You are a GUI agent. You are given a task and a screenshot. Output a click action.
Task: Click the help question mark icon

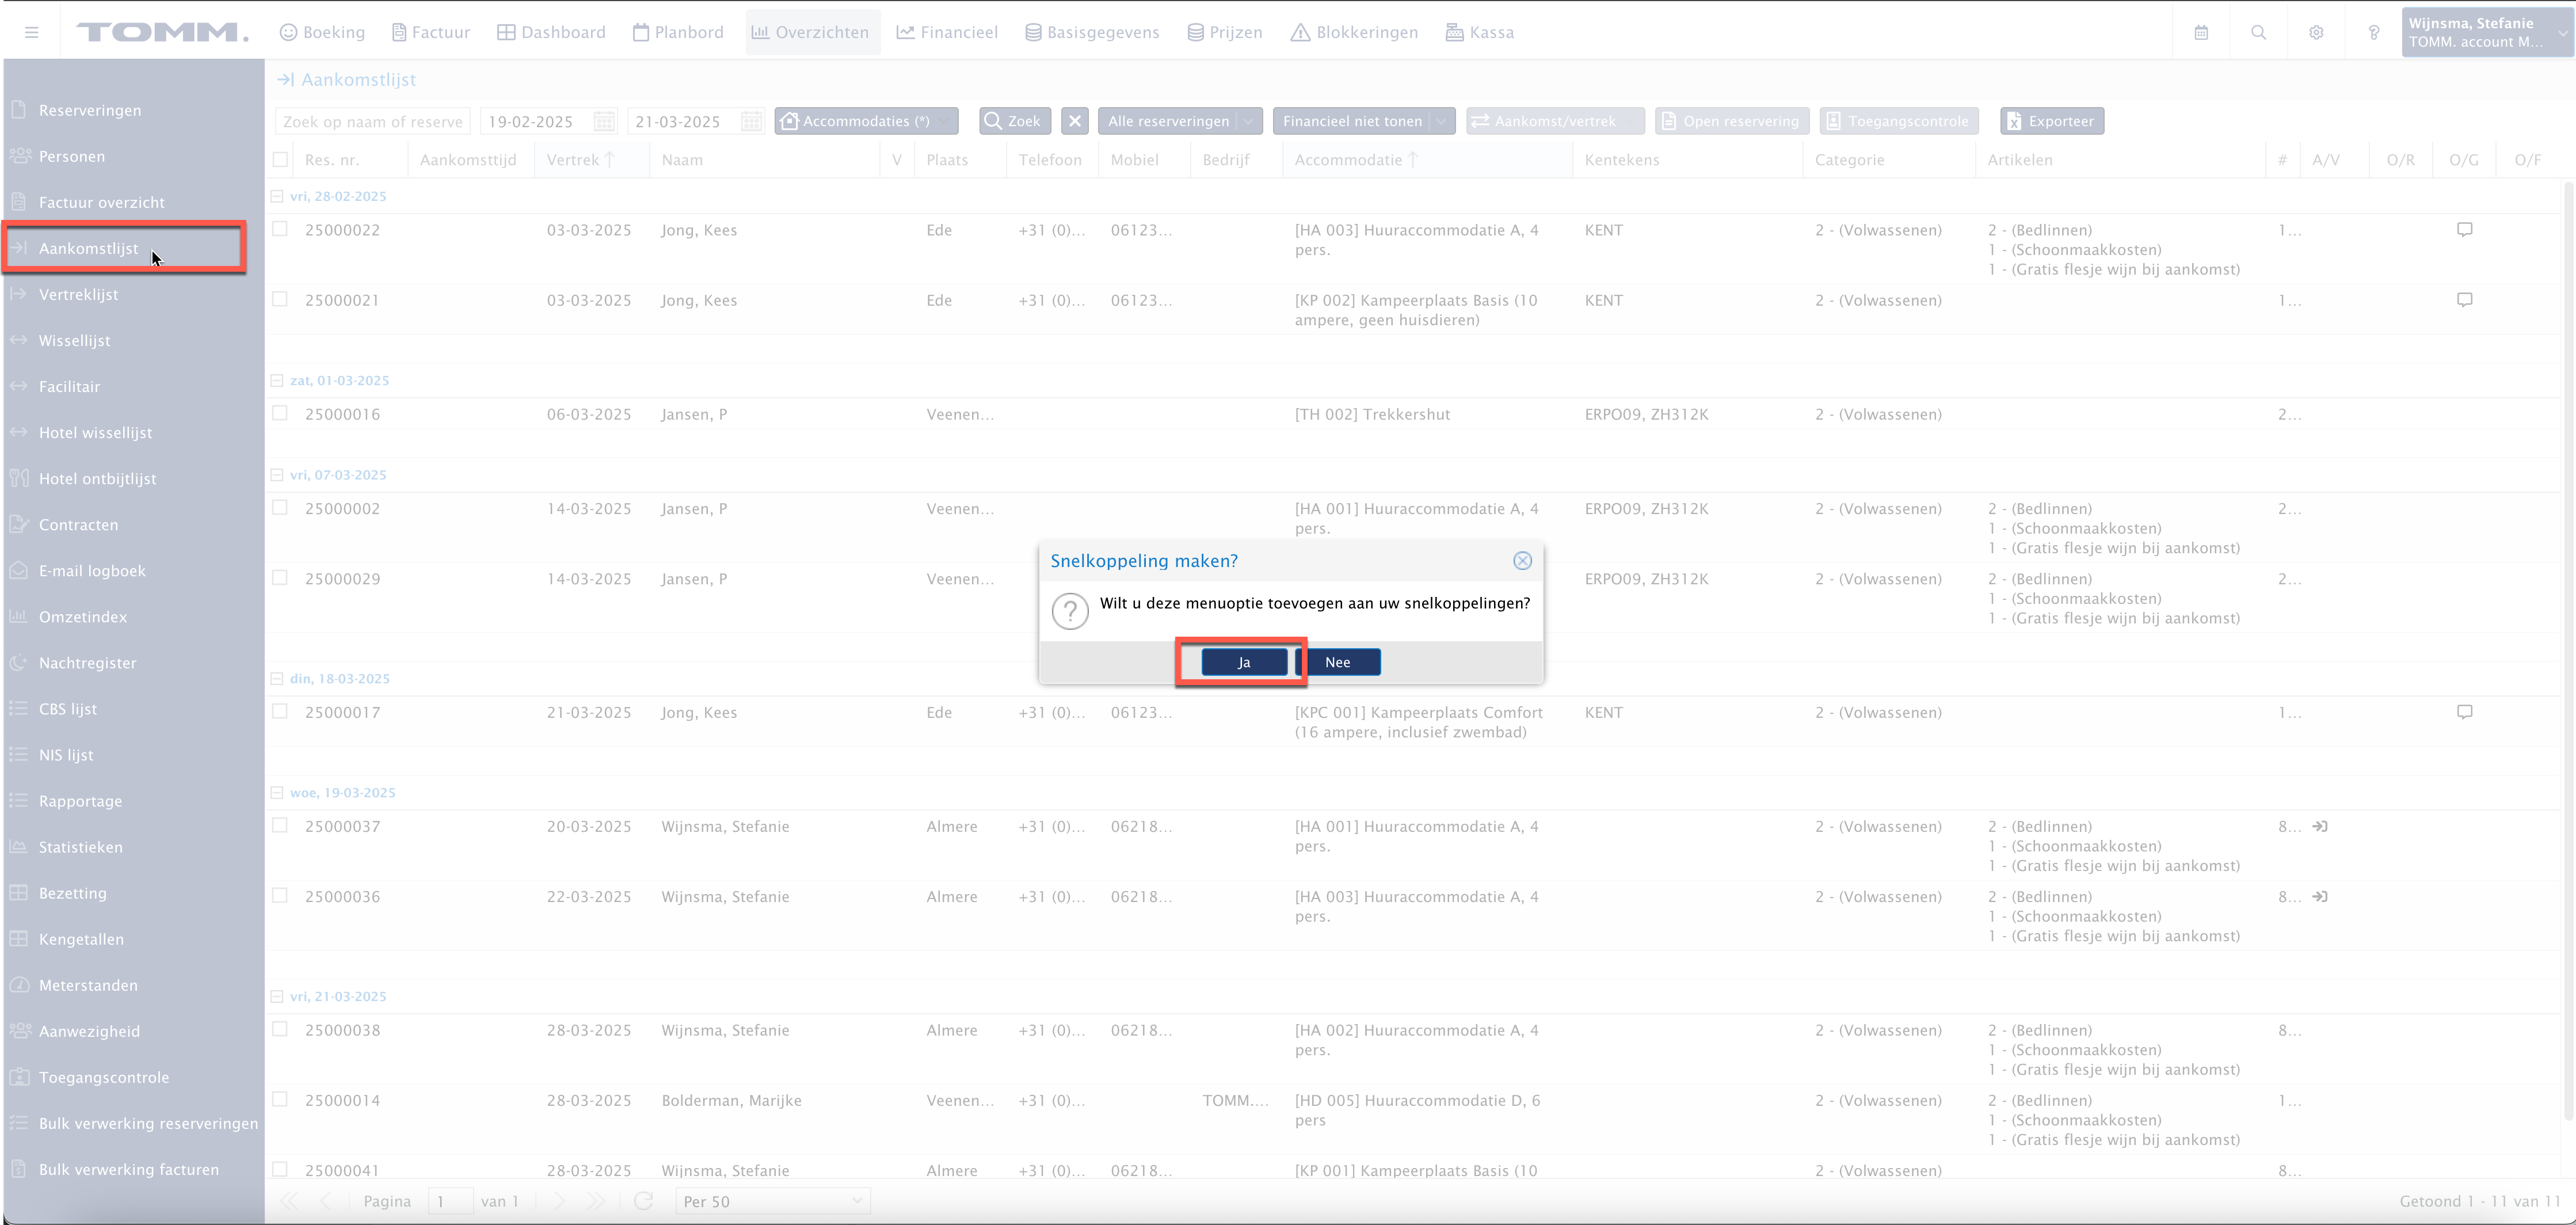coord(2373,32)
